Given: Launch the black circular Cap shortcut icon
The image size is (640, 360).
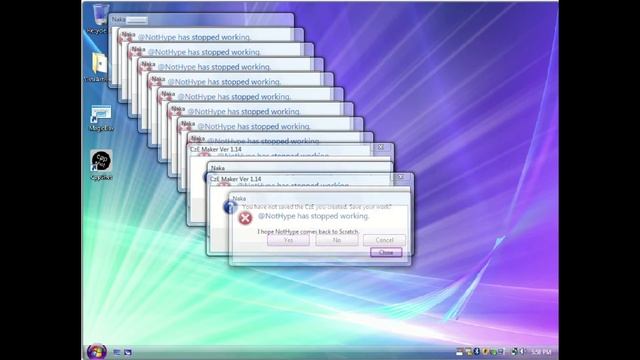Looking at the screenshot, I should [x=101, y=161].
